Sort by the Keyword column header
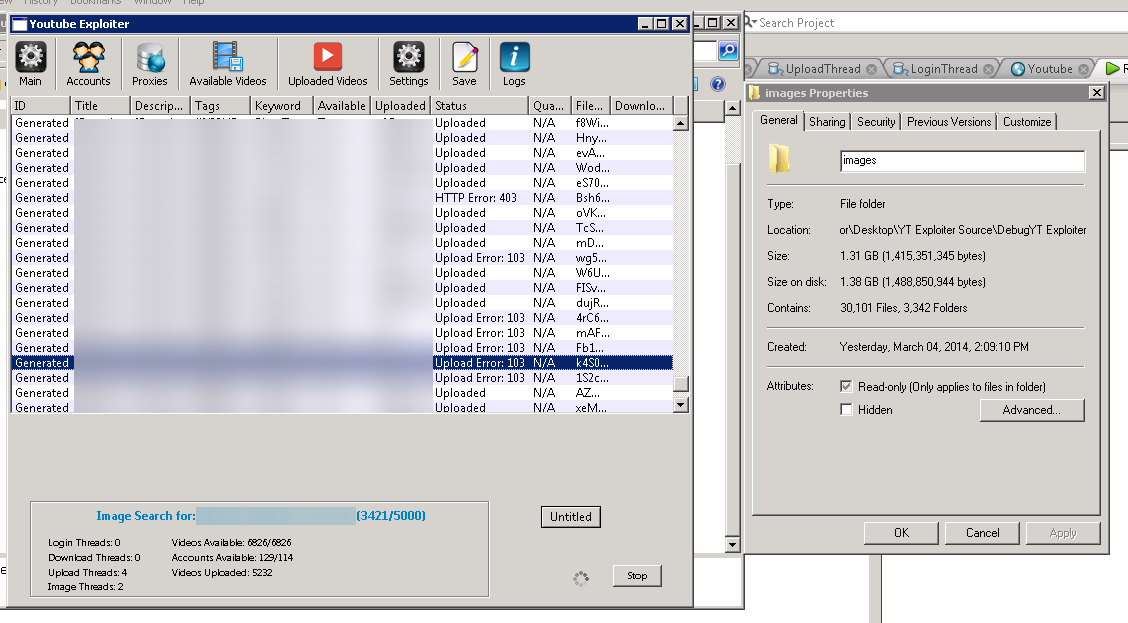Viewport: 1128px width, 623px height. 282,106
